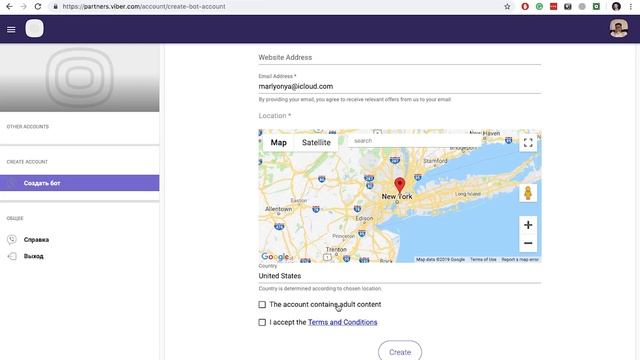Click the browser forward arrow
The height and width of the screenshot is (360, 640).
pyautogui.click(x=23, y=7)
